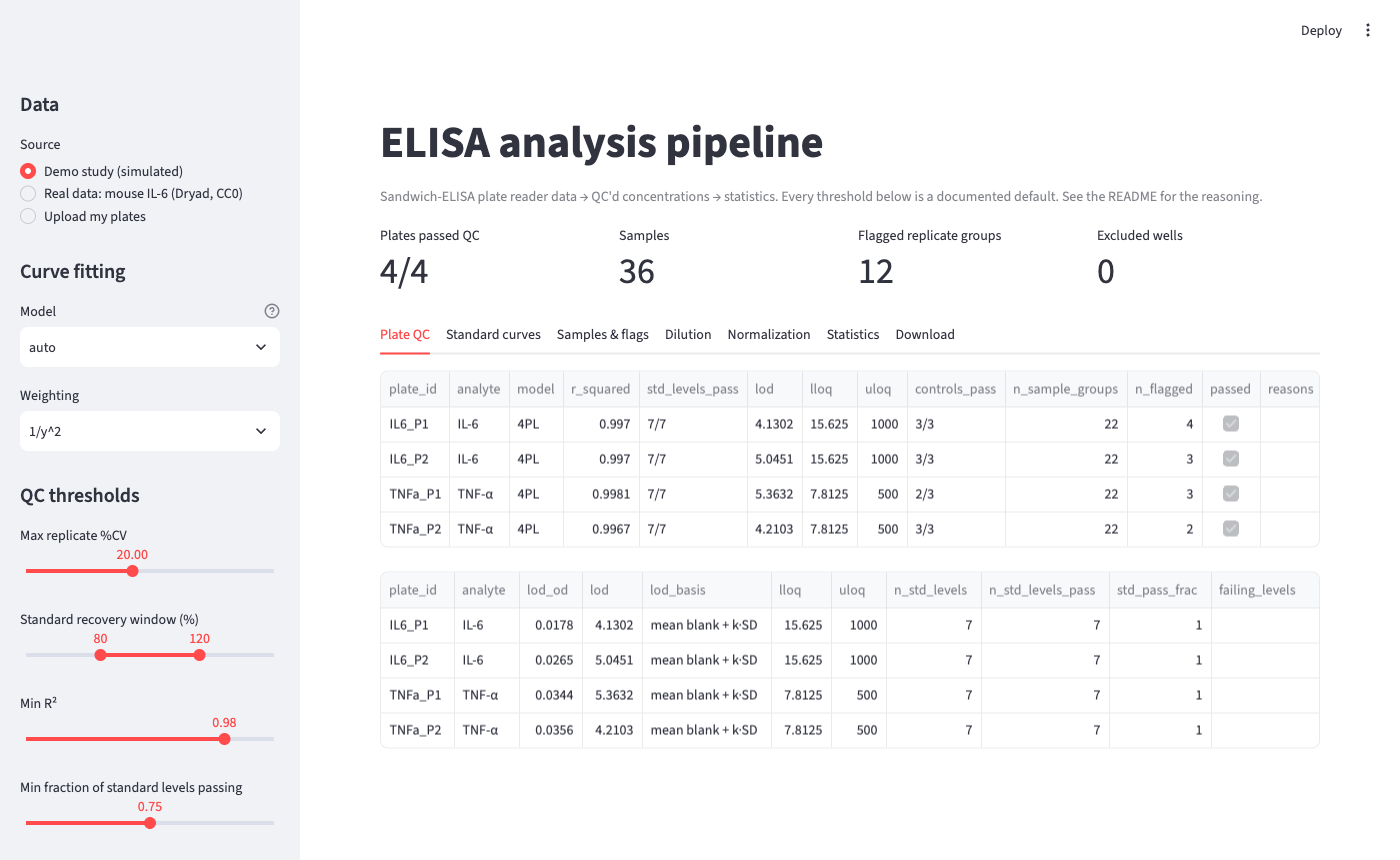Viewport: 1400px width, 860px height.
Task: Go to the Dilution tab
Action: click(688, 334)
